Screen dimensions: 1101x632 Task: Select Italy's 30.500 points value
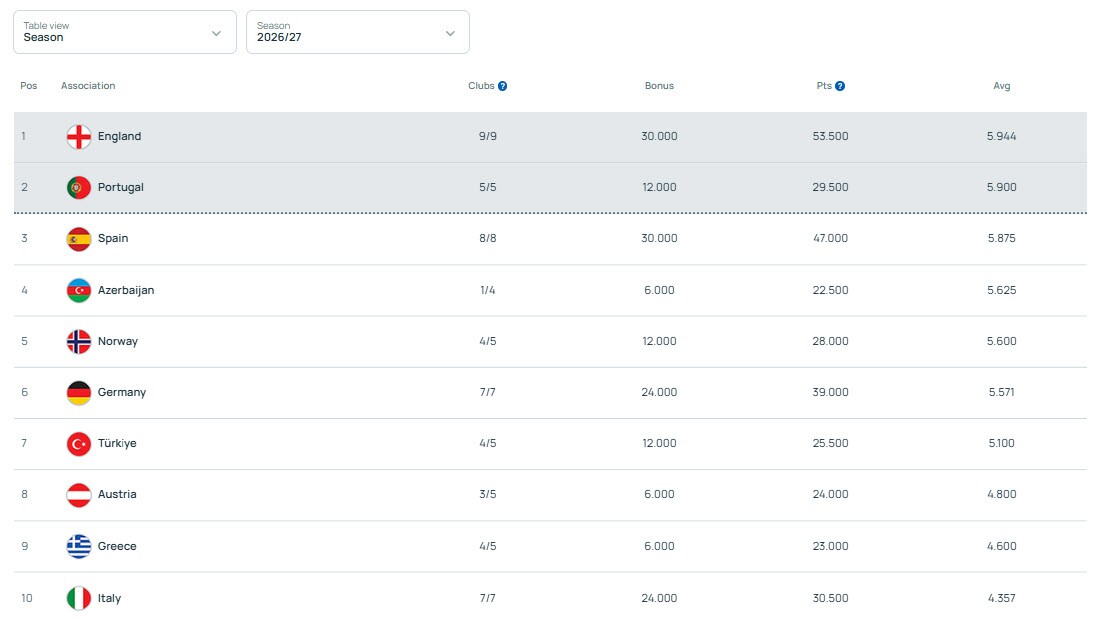(x=831, y=598)
